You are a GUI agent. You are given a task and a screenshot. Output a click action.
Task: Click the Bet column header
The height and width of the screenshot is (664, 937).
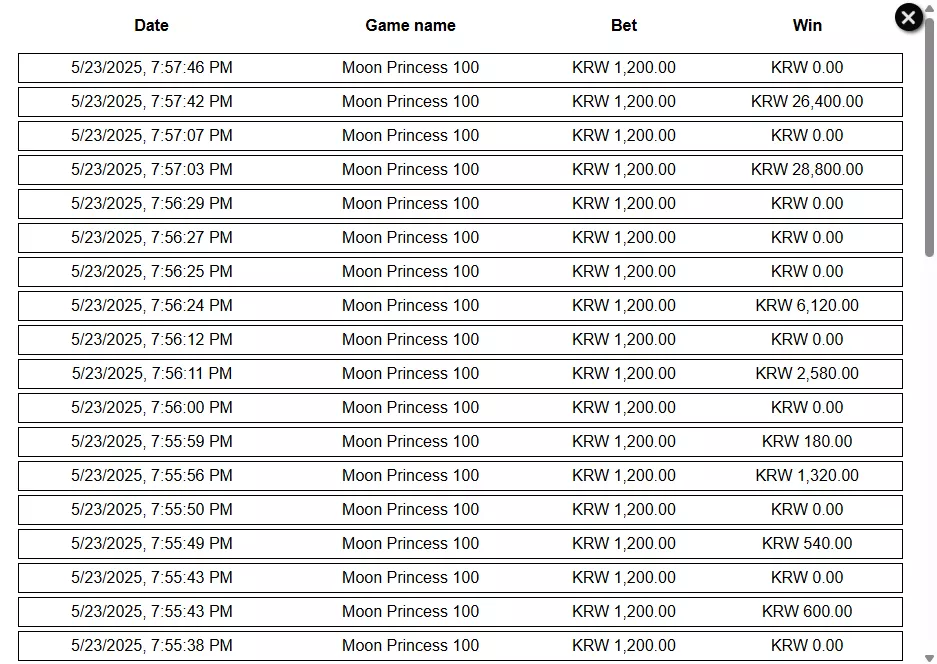624,25
